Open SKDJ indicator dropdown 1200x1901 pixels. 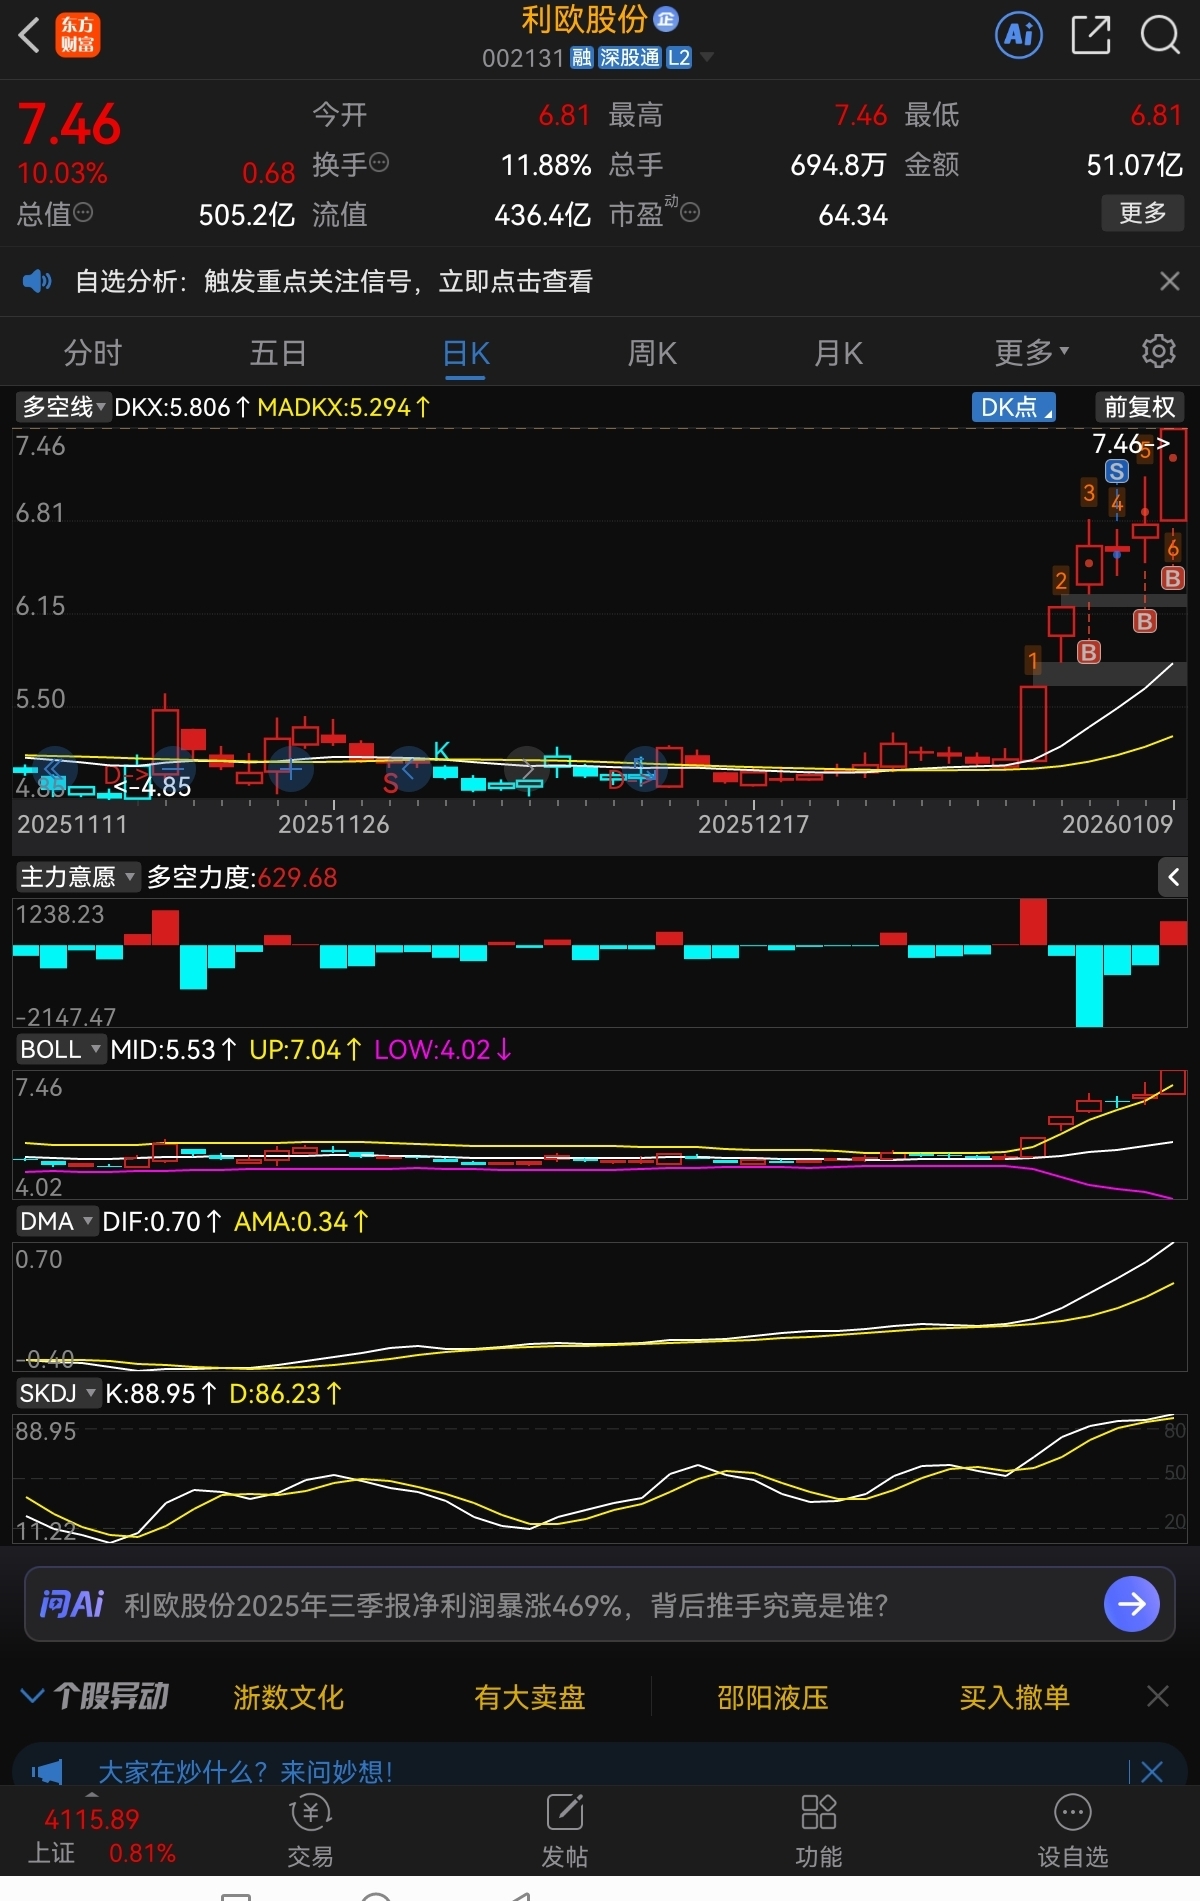(x=58, y=1393)
